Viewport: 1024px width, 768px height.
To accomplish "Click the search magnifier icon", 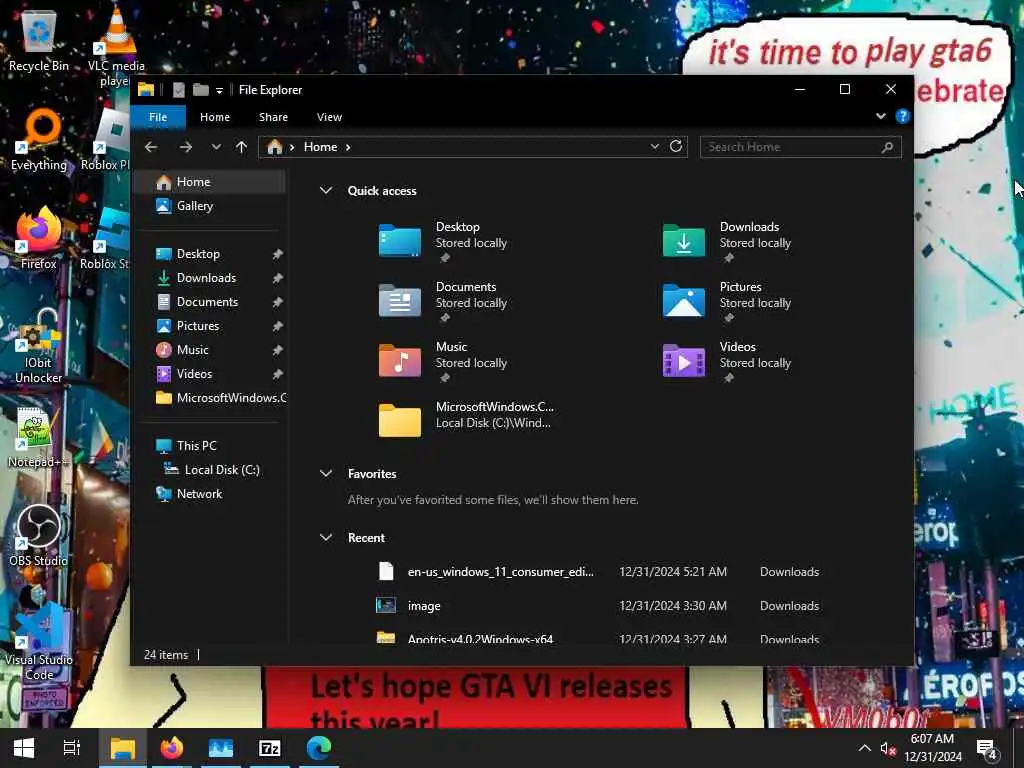I will point(887,147).
